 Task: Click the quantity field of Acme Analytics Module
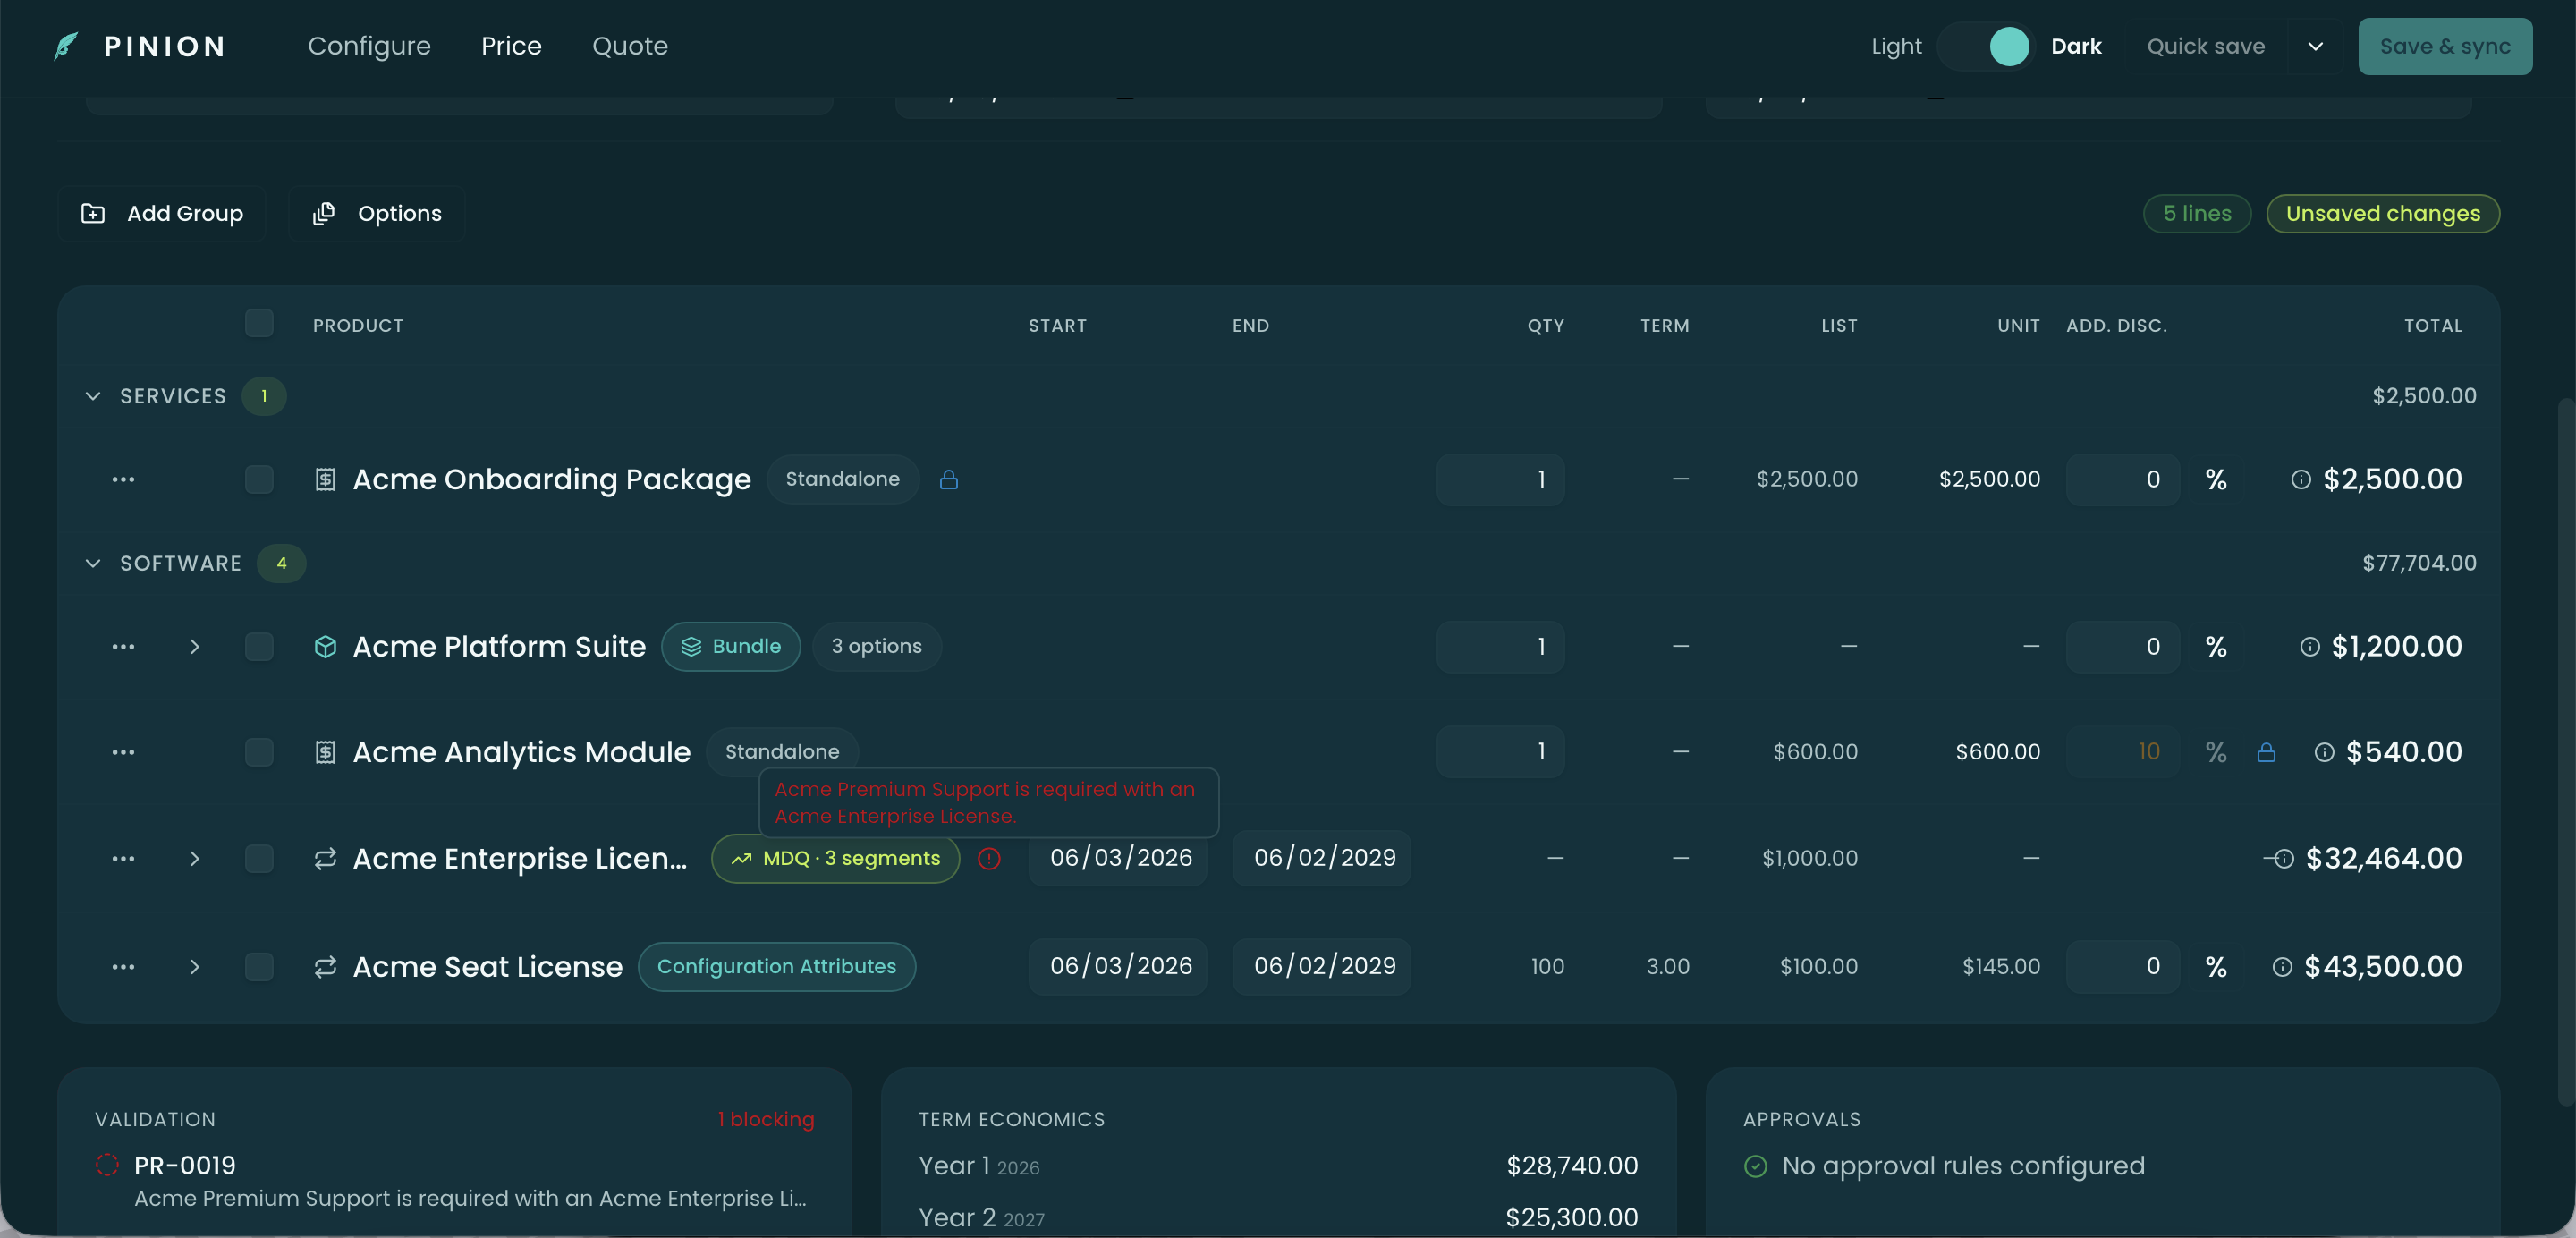tap(1500, 751)
